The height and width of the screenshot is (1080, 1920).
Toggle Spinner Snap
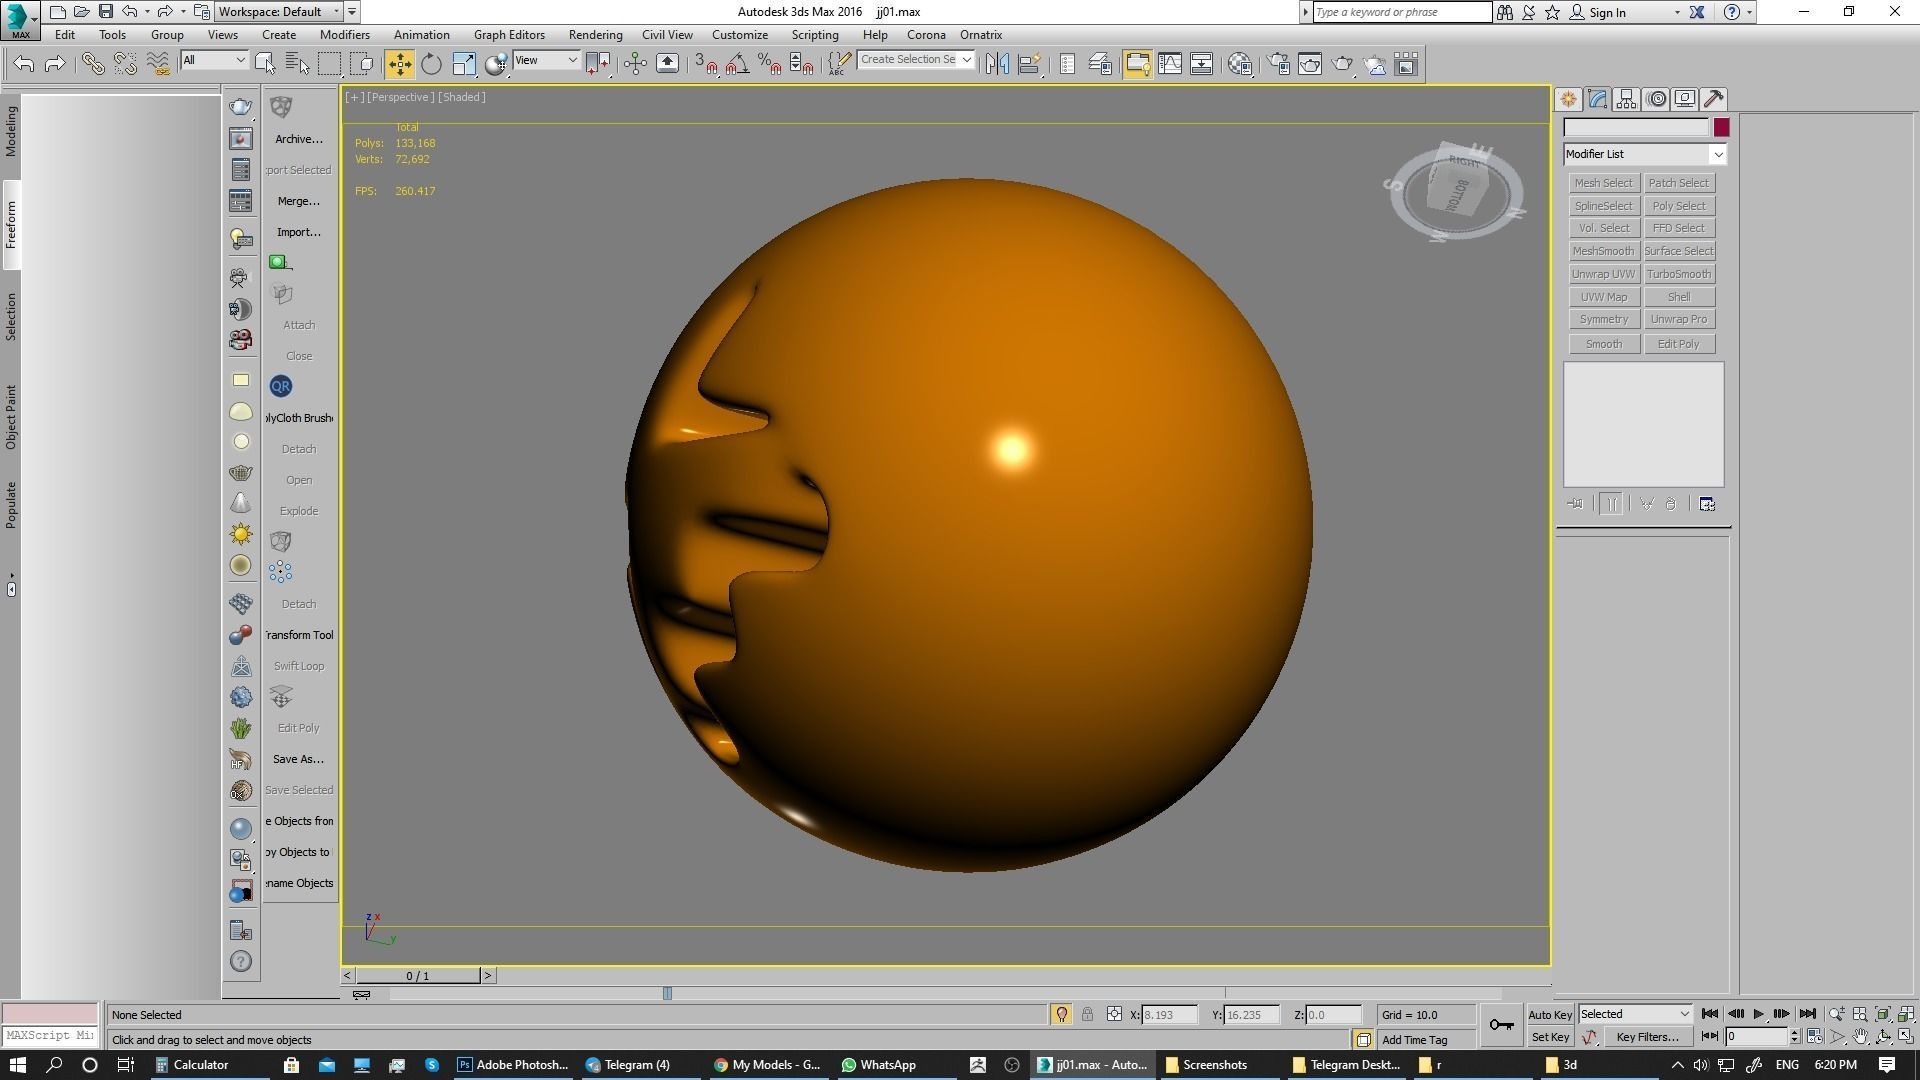801,64
